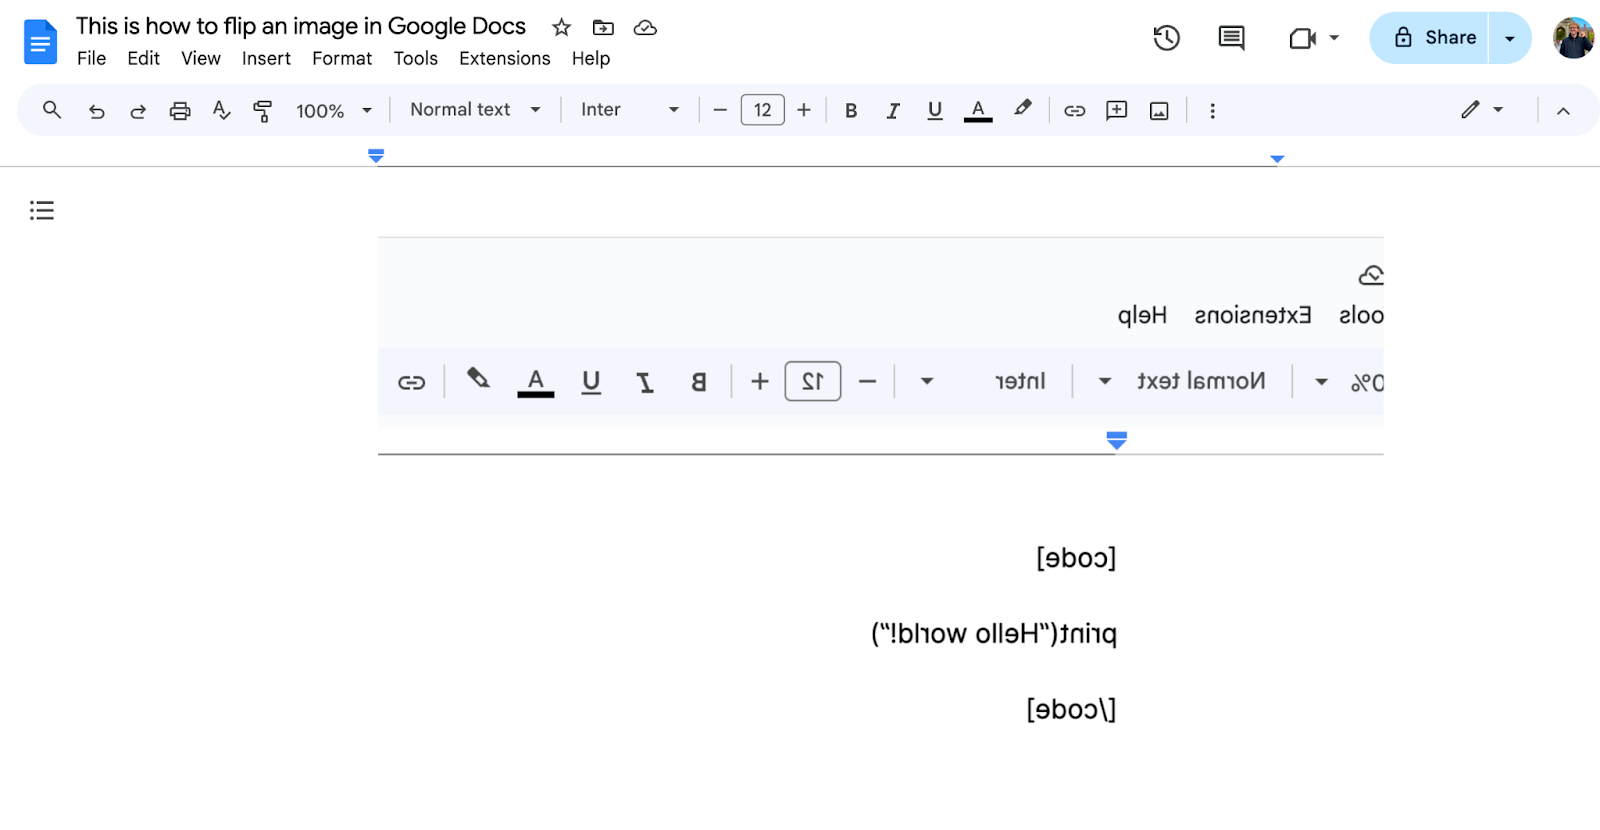Viewport: 1600px width, 830px height.
Task: Expand Share options dropdown arrow
Action: click(x=1510, y=38)
